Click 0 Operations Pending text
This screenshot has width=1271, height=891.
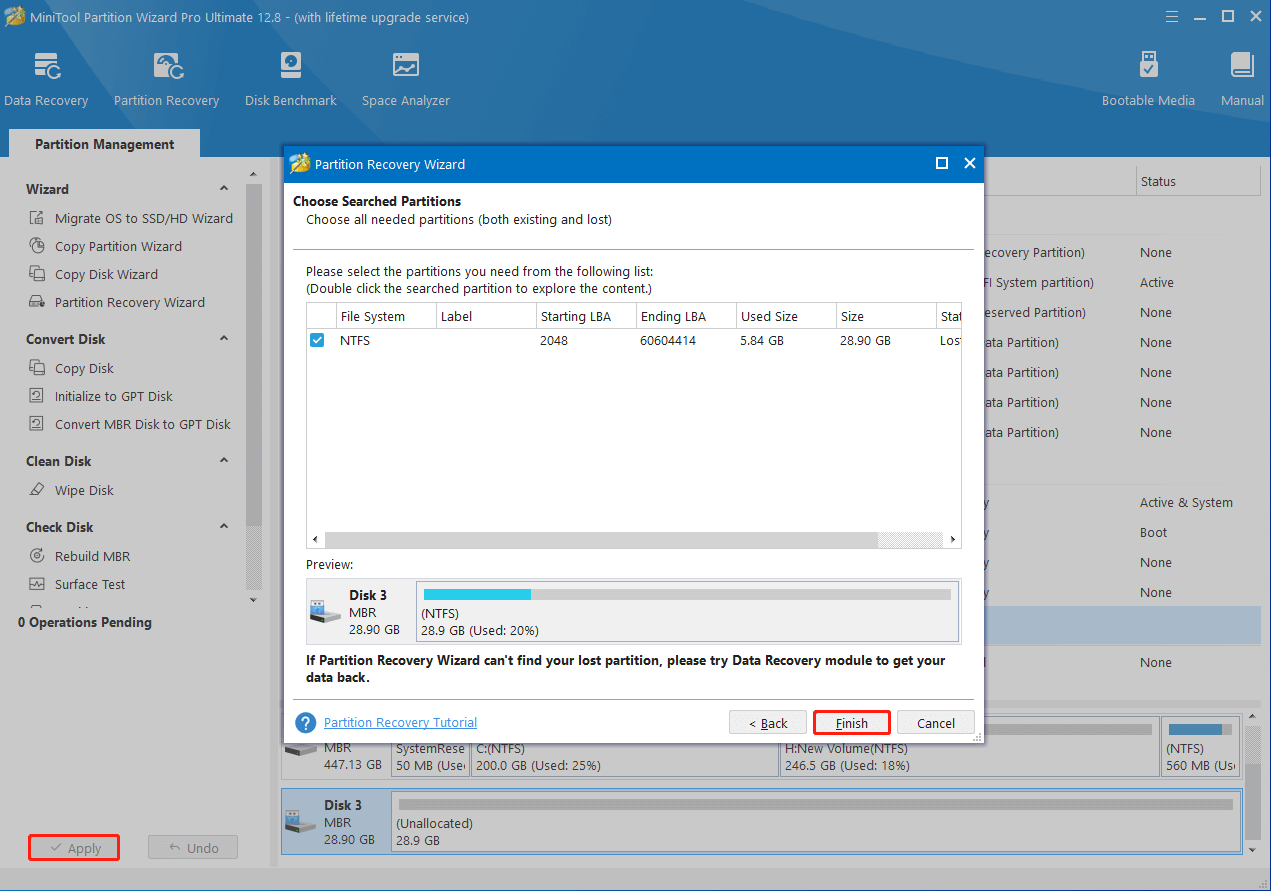(85, 622)
